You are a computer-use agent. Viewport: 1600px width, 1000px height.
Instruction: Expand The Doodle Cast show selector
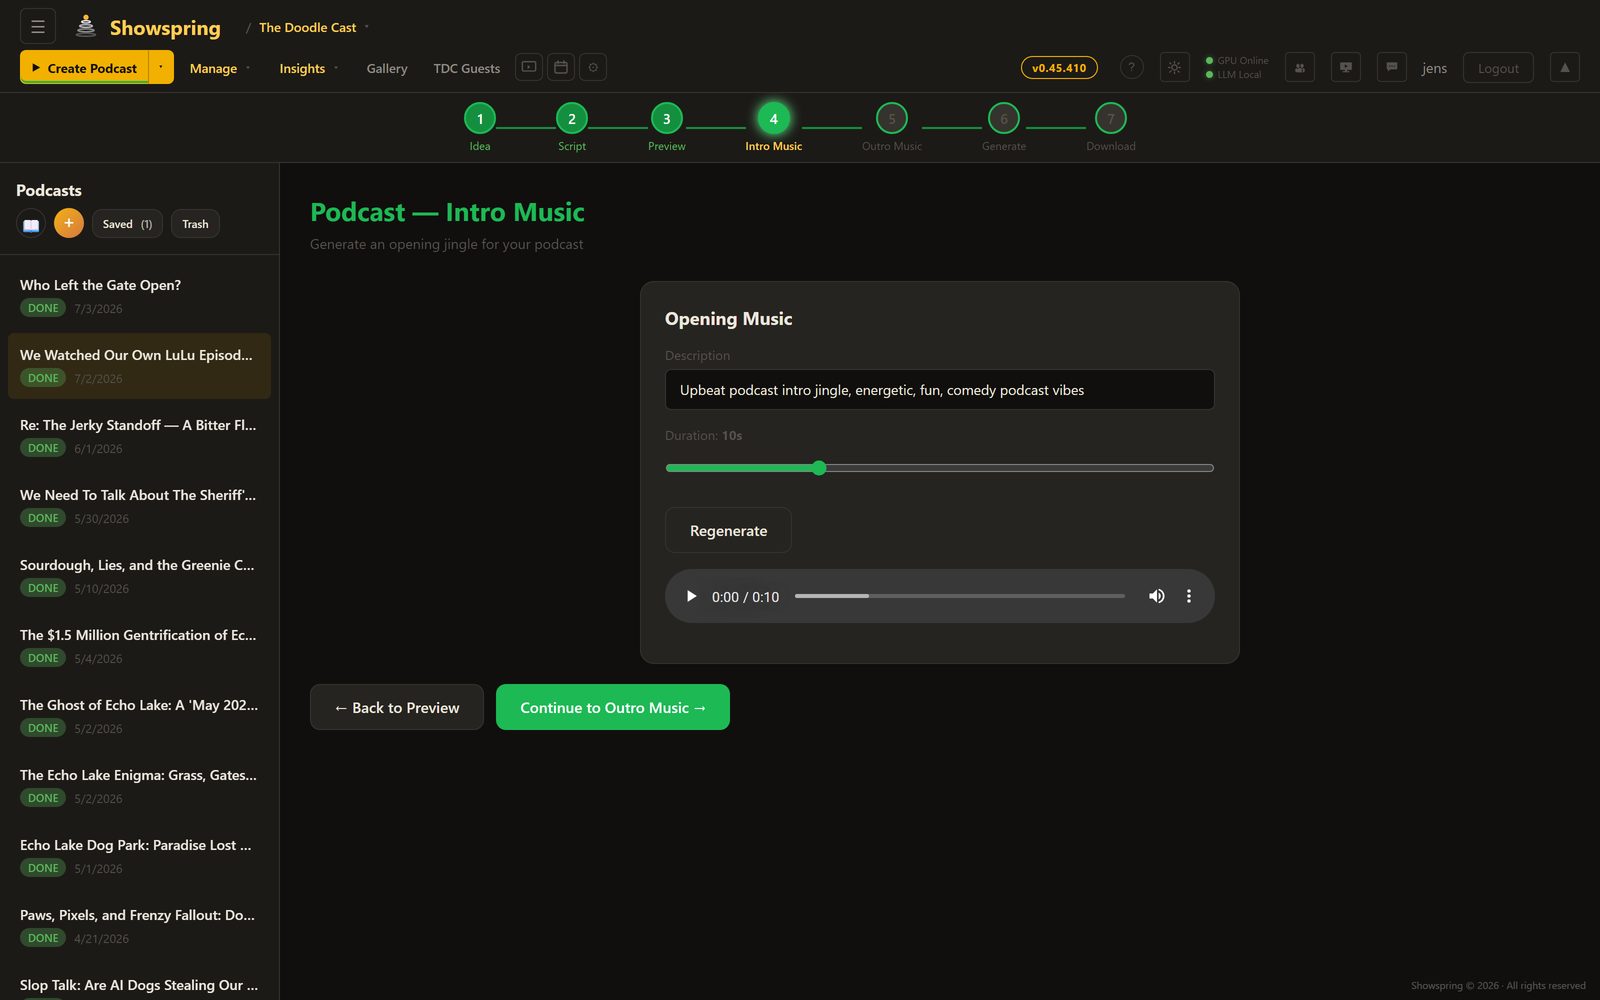(313, 27)
